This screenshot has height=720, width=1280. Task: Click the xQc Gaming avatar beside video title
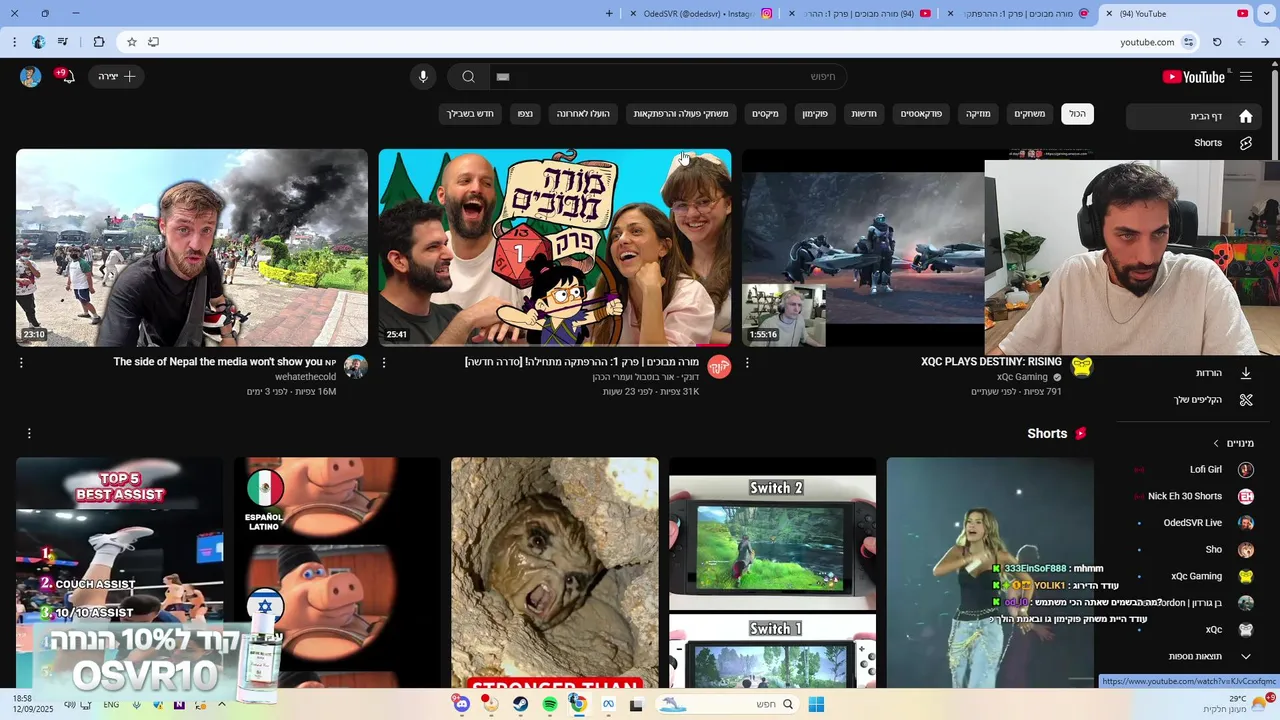point(1081,366)
